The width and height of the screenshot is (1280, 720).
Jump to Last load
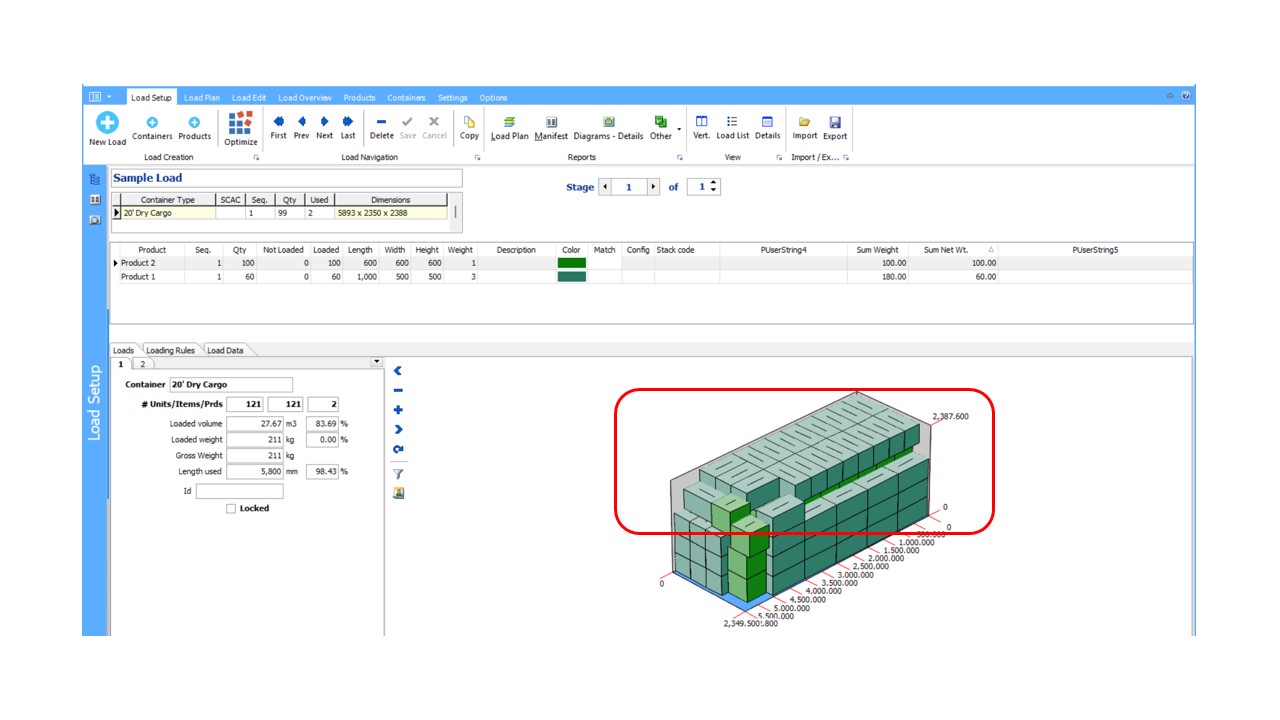click(x=347, y=128)
